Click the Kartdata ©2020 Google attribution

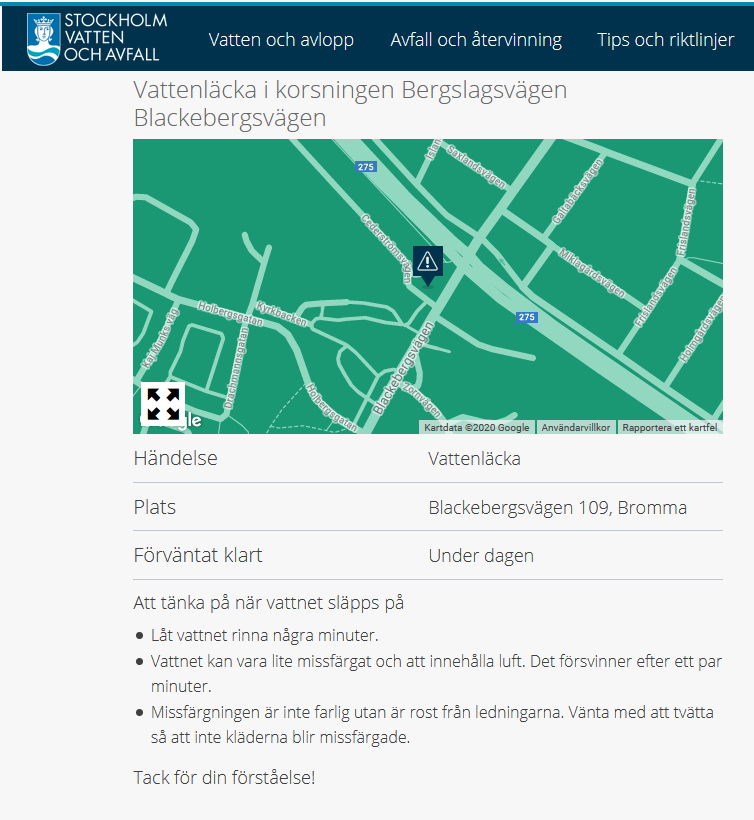coord(476,427)
